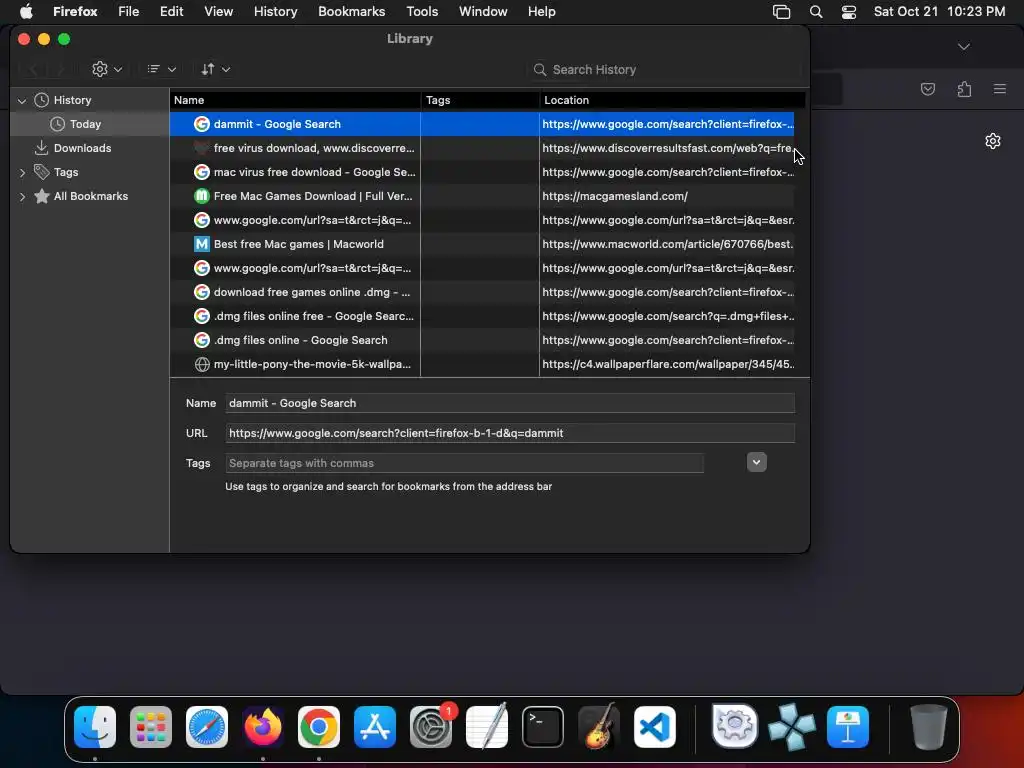1024x768 pixels.
Task: Open the tab list chevron in Firefox window
Action: pos(963,46)
